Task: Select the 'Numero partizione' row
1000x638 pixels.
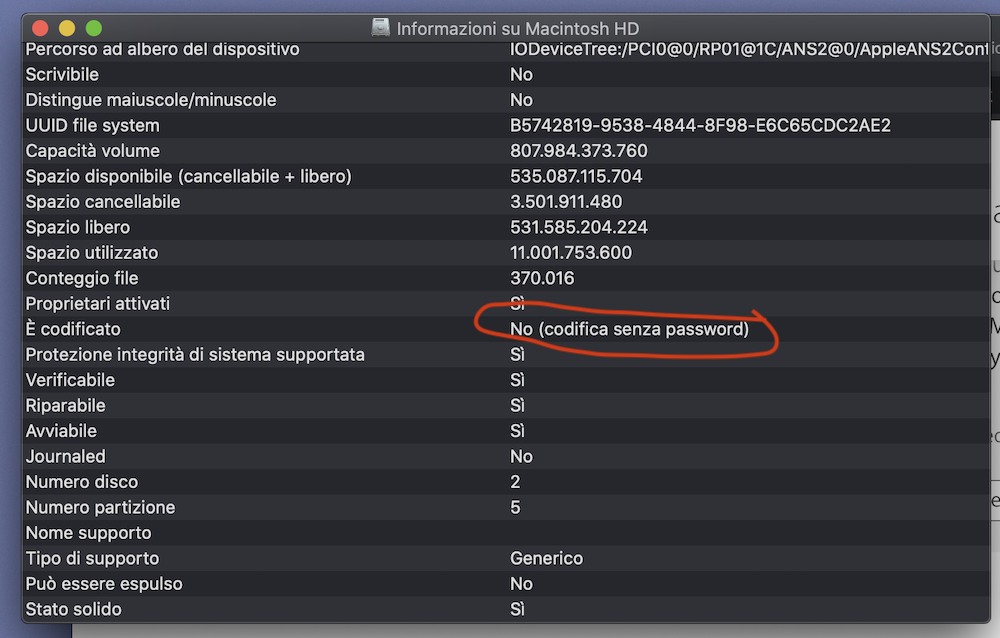Action: pos(100,507)
